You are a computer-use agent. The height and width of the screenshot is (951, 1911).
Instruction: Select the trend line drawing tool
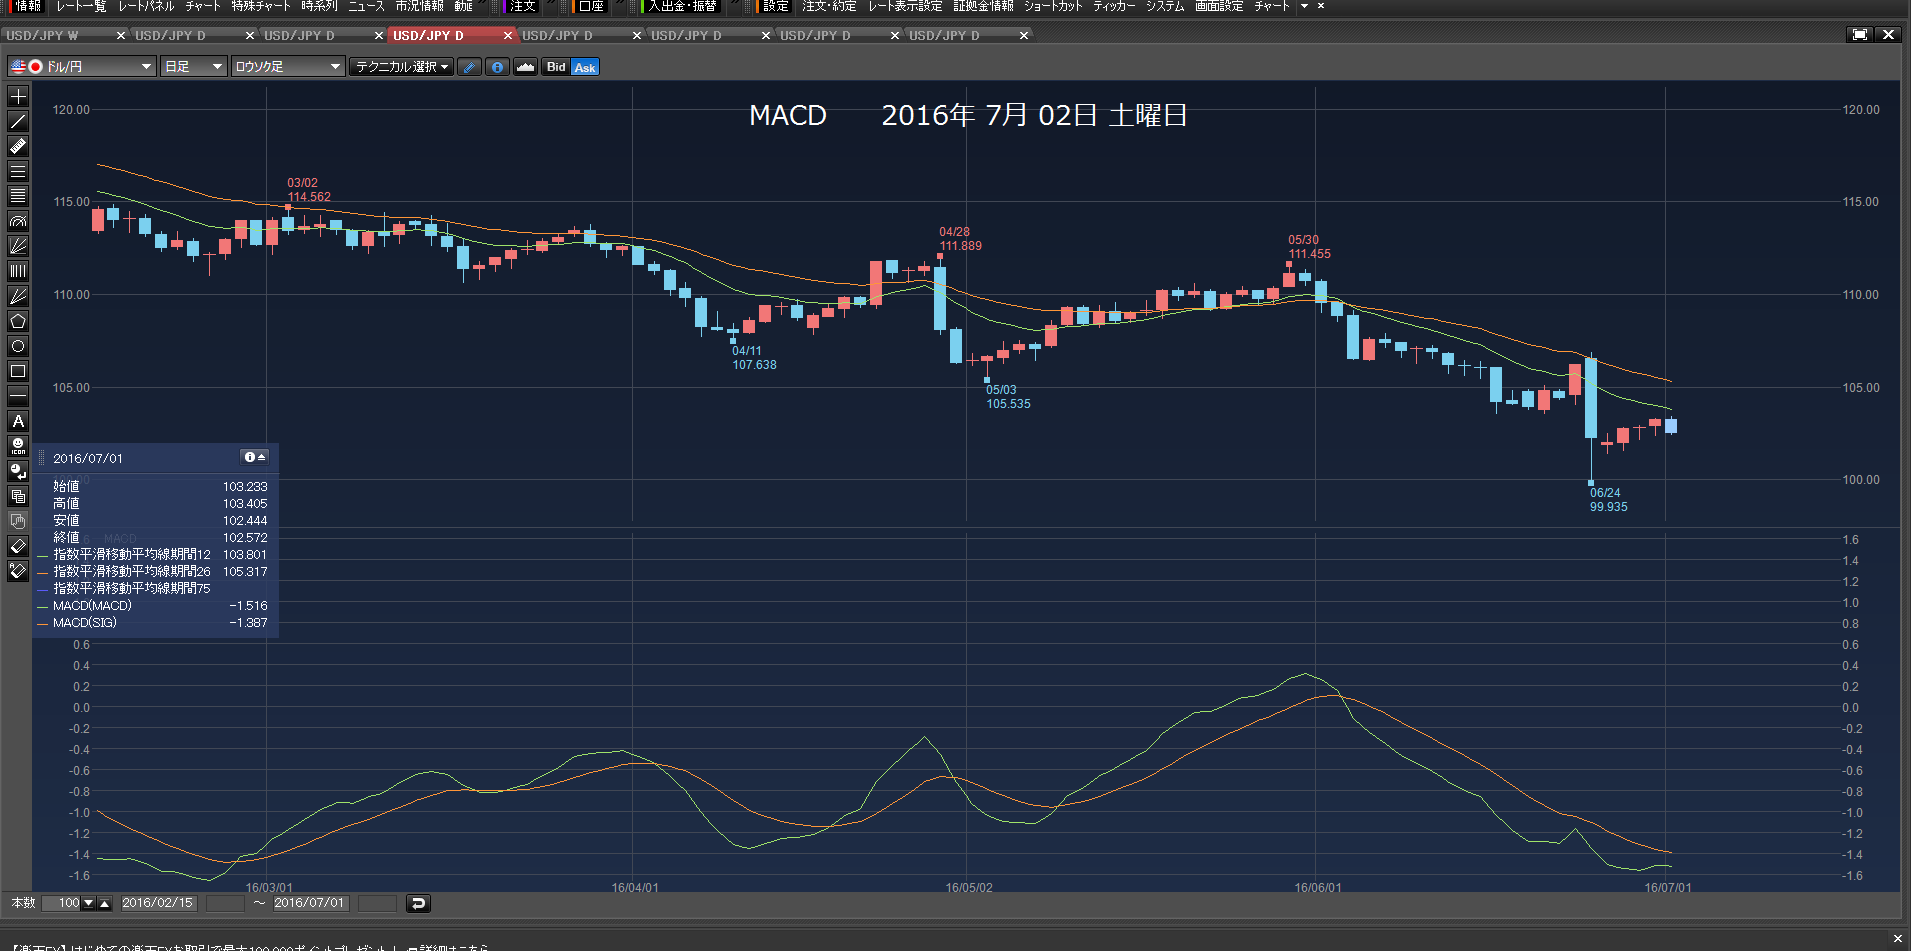[18, 122]
